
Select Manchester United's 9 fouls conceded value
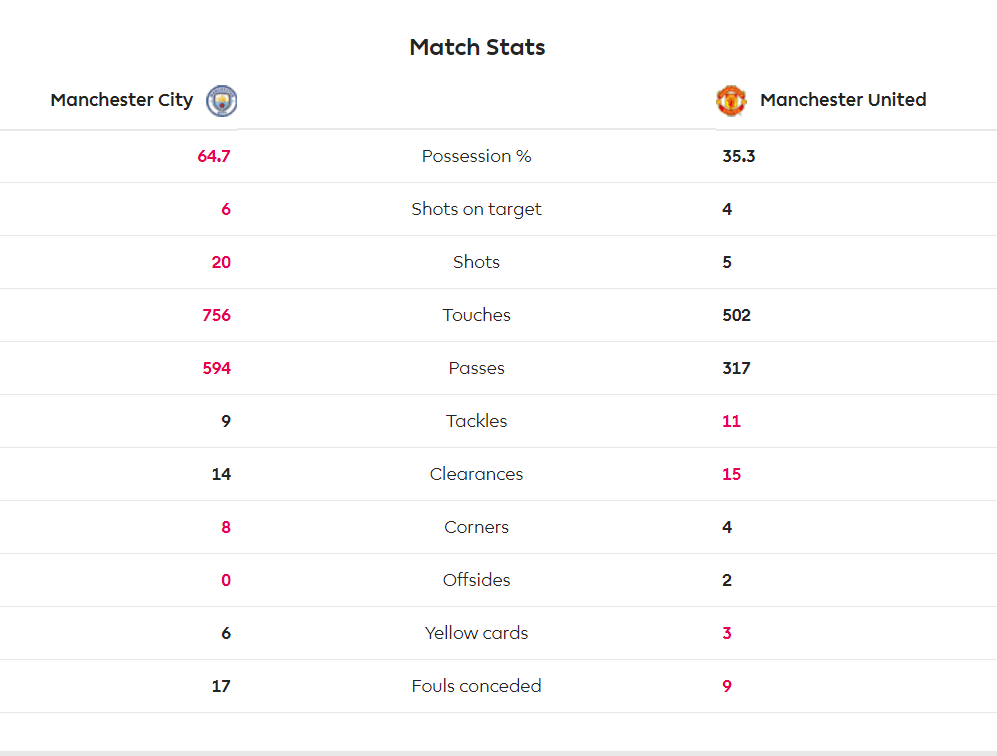click(x=727, y=686)
